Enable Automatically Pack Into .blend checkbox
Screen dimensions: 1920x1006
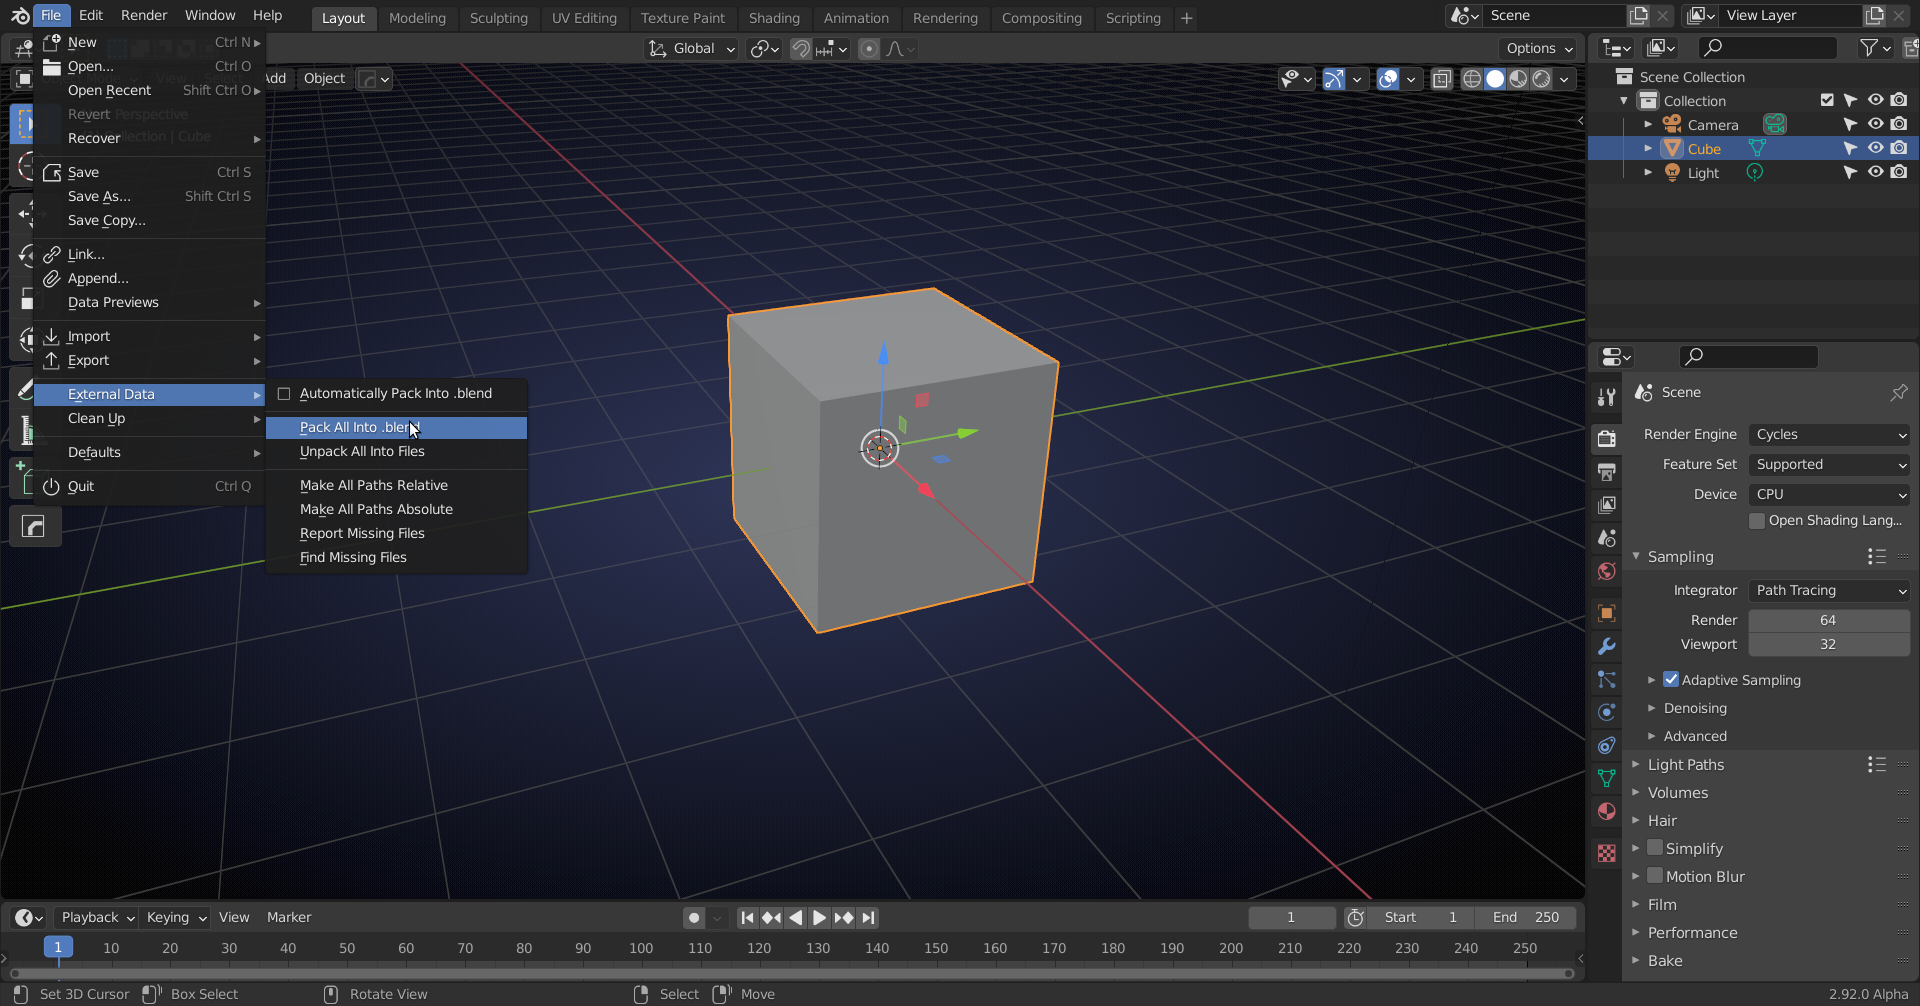pyautogui.click(x=284, y=394)
